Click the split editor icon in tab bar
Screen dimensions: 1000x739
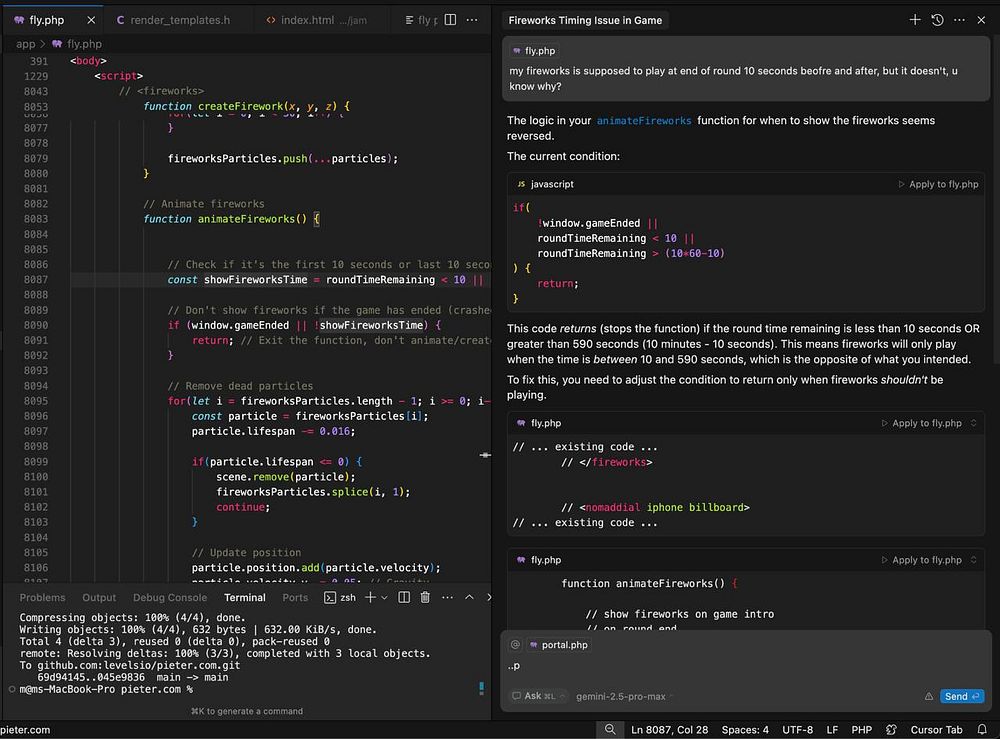point(450,20)
